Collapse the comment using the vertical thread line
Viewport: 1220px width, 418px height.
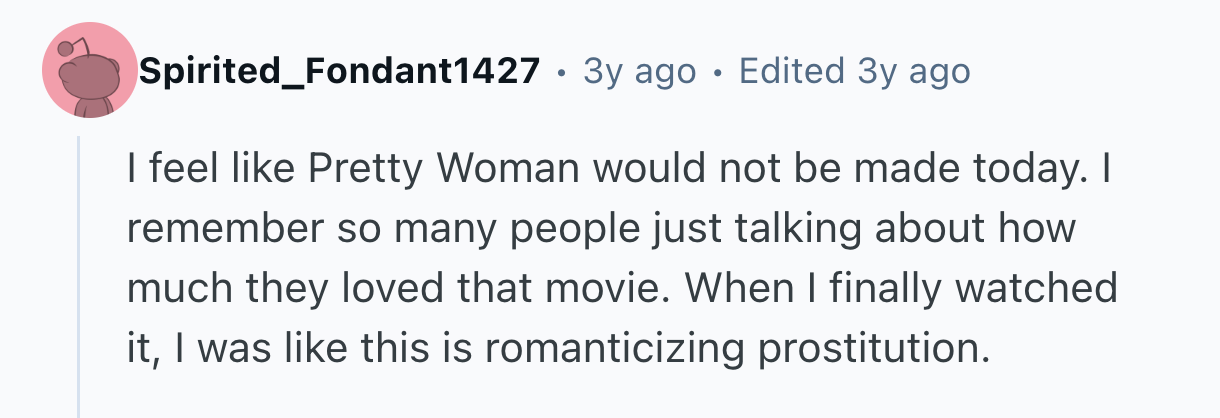tap(79, 280)
